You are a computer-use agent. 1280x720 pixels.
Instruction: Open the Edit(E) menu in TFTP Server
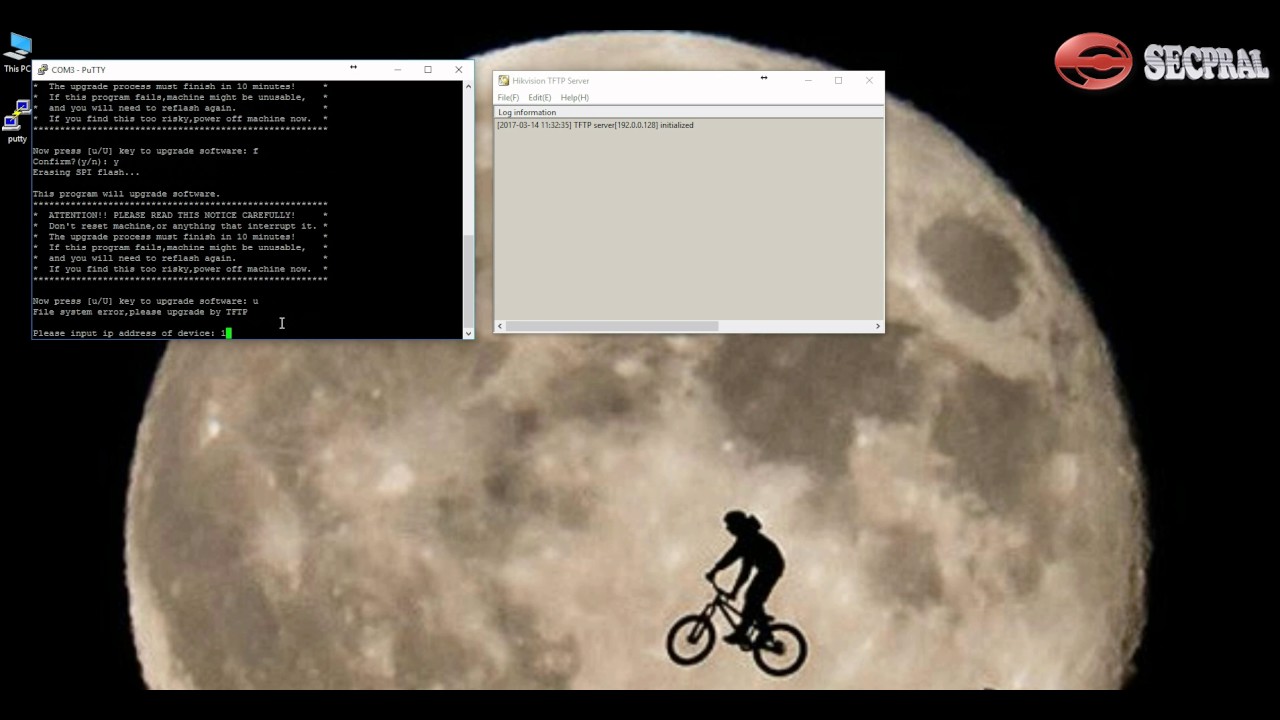tap(540, 98)
